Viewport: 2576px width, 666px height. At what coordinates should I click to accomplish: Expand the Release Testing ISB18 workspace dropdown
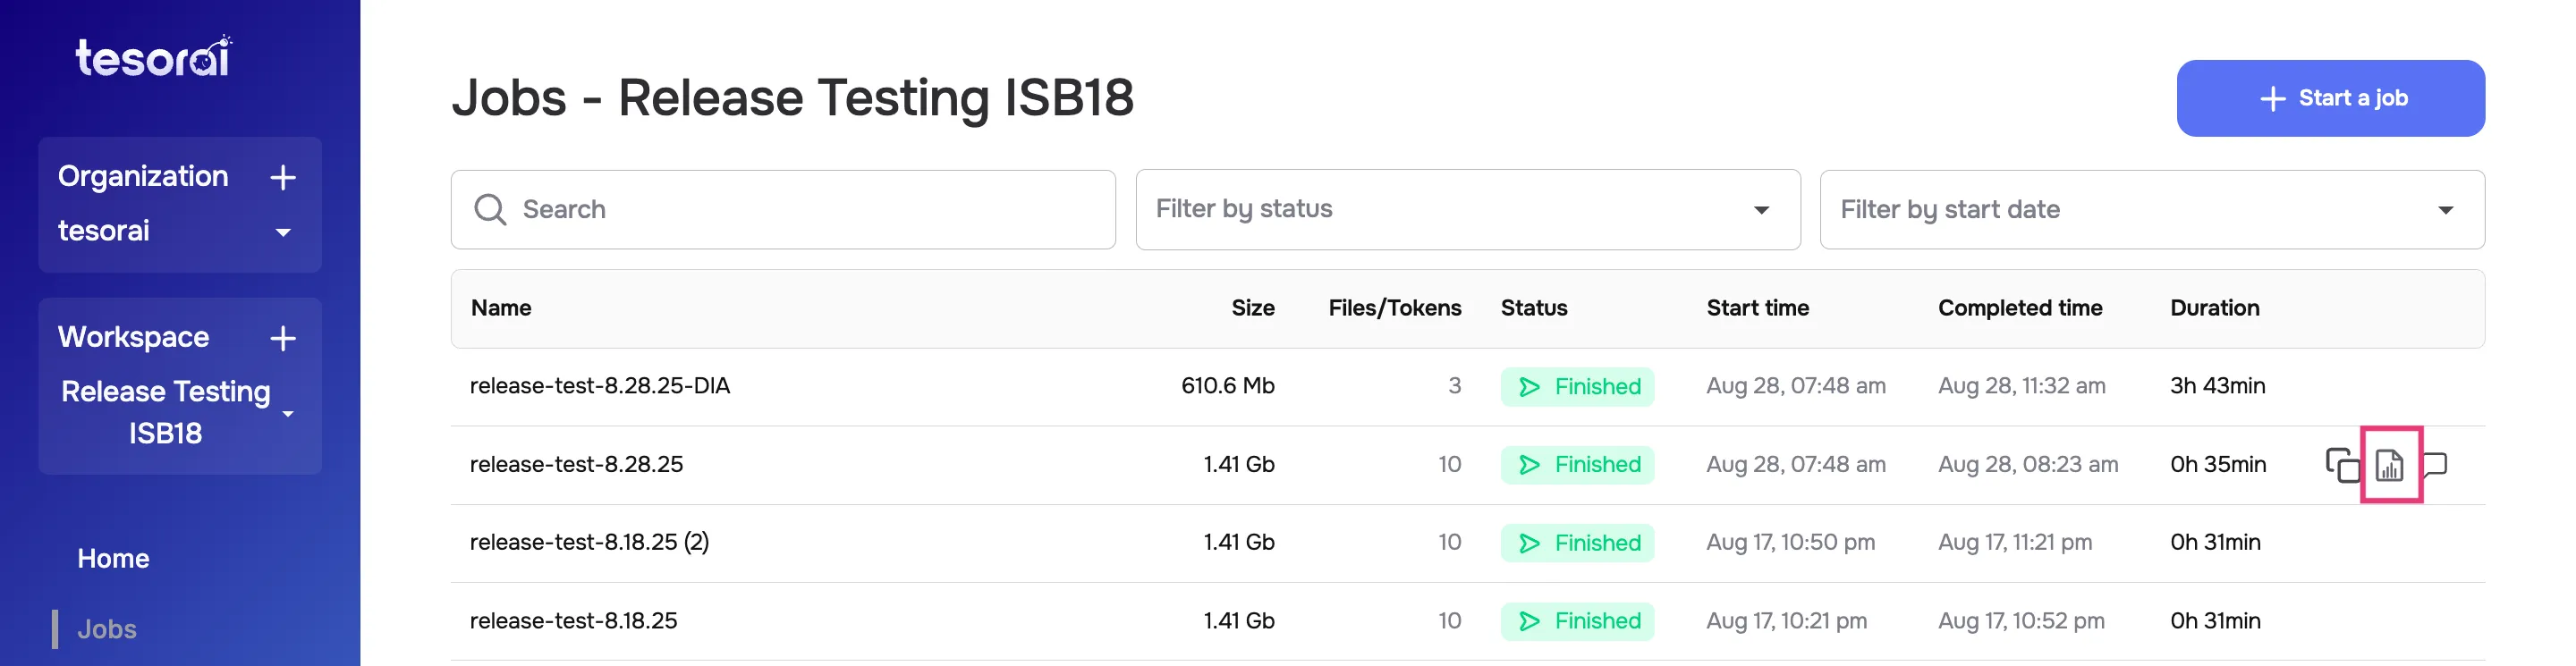click(288, 413)
